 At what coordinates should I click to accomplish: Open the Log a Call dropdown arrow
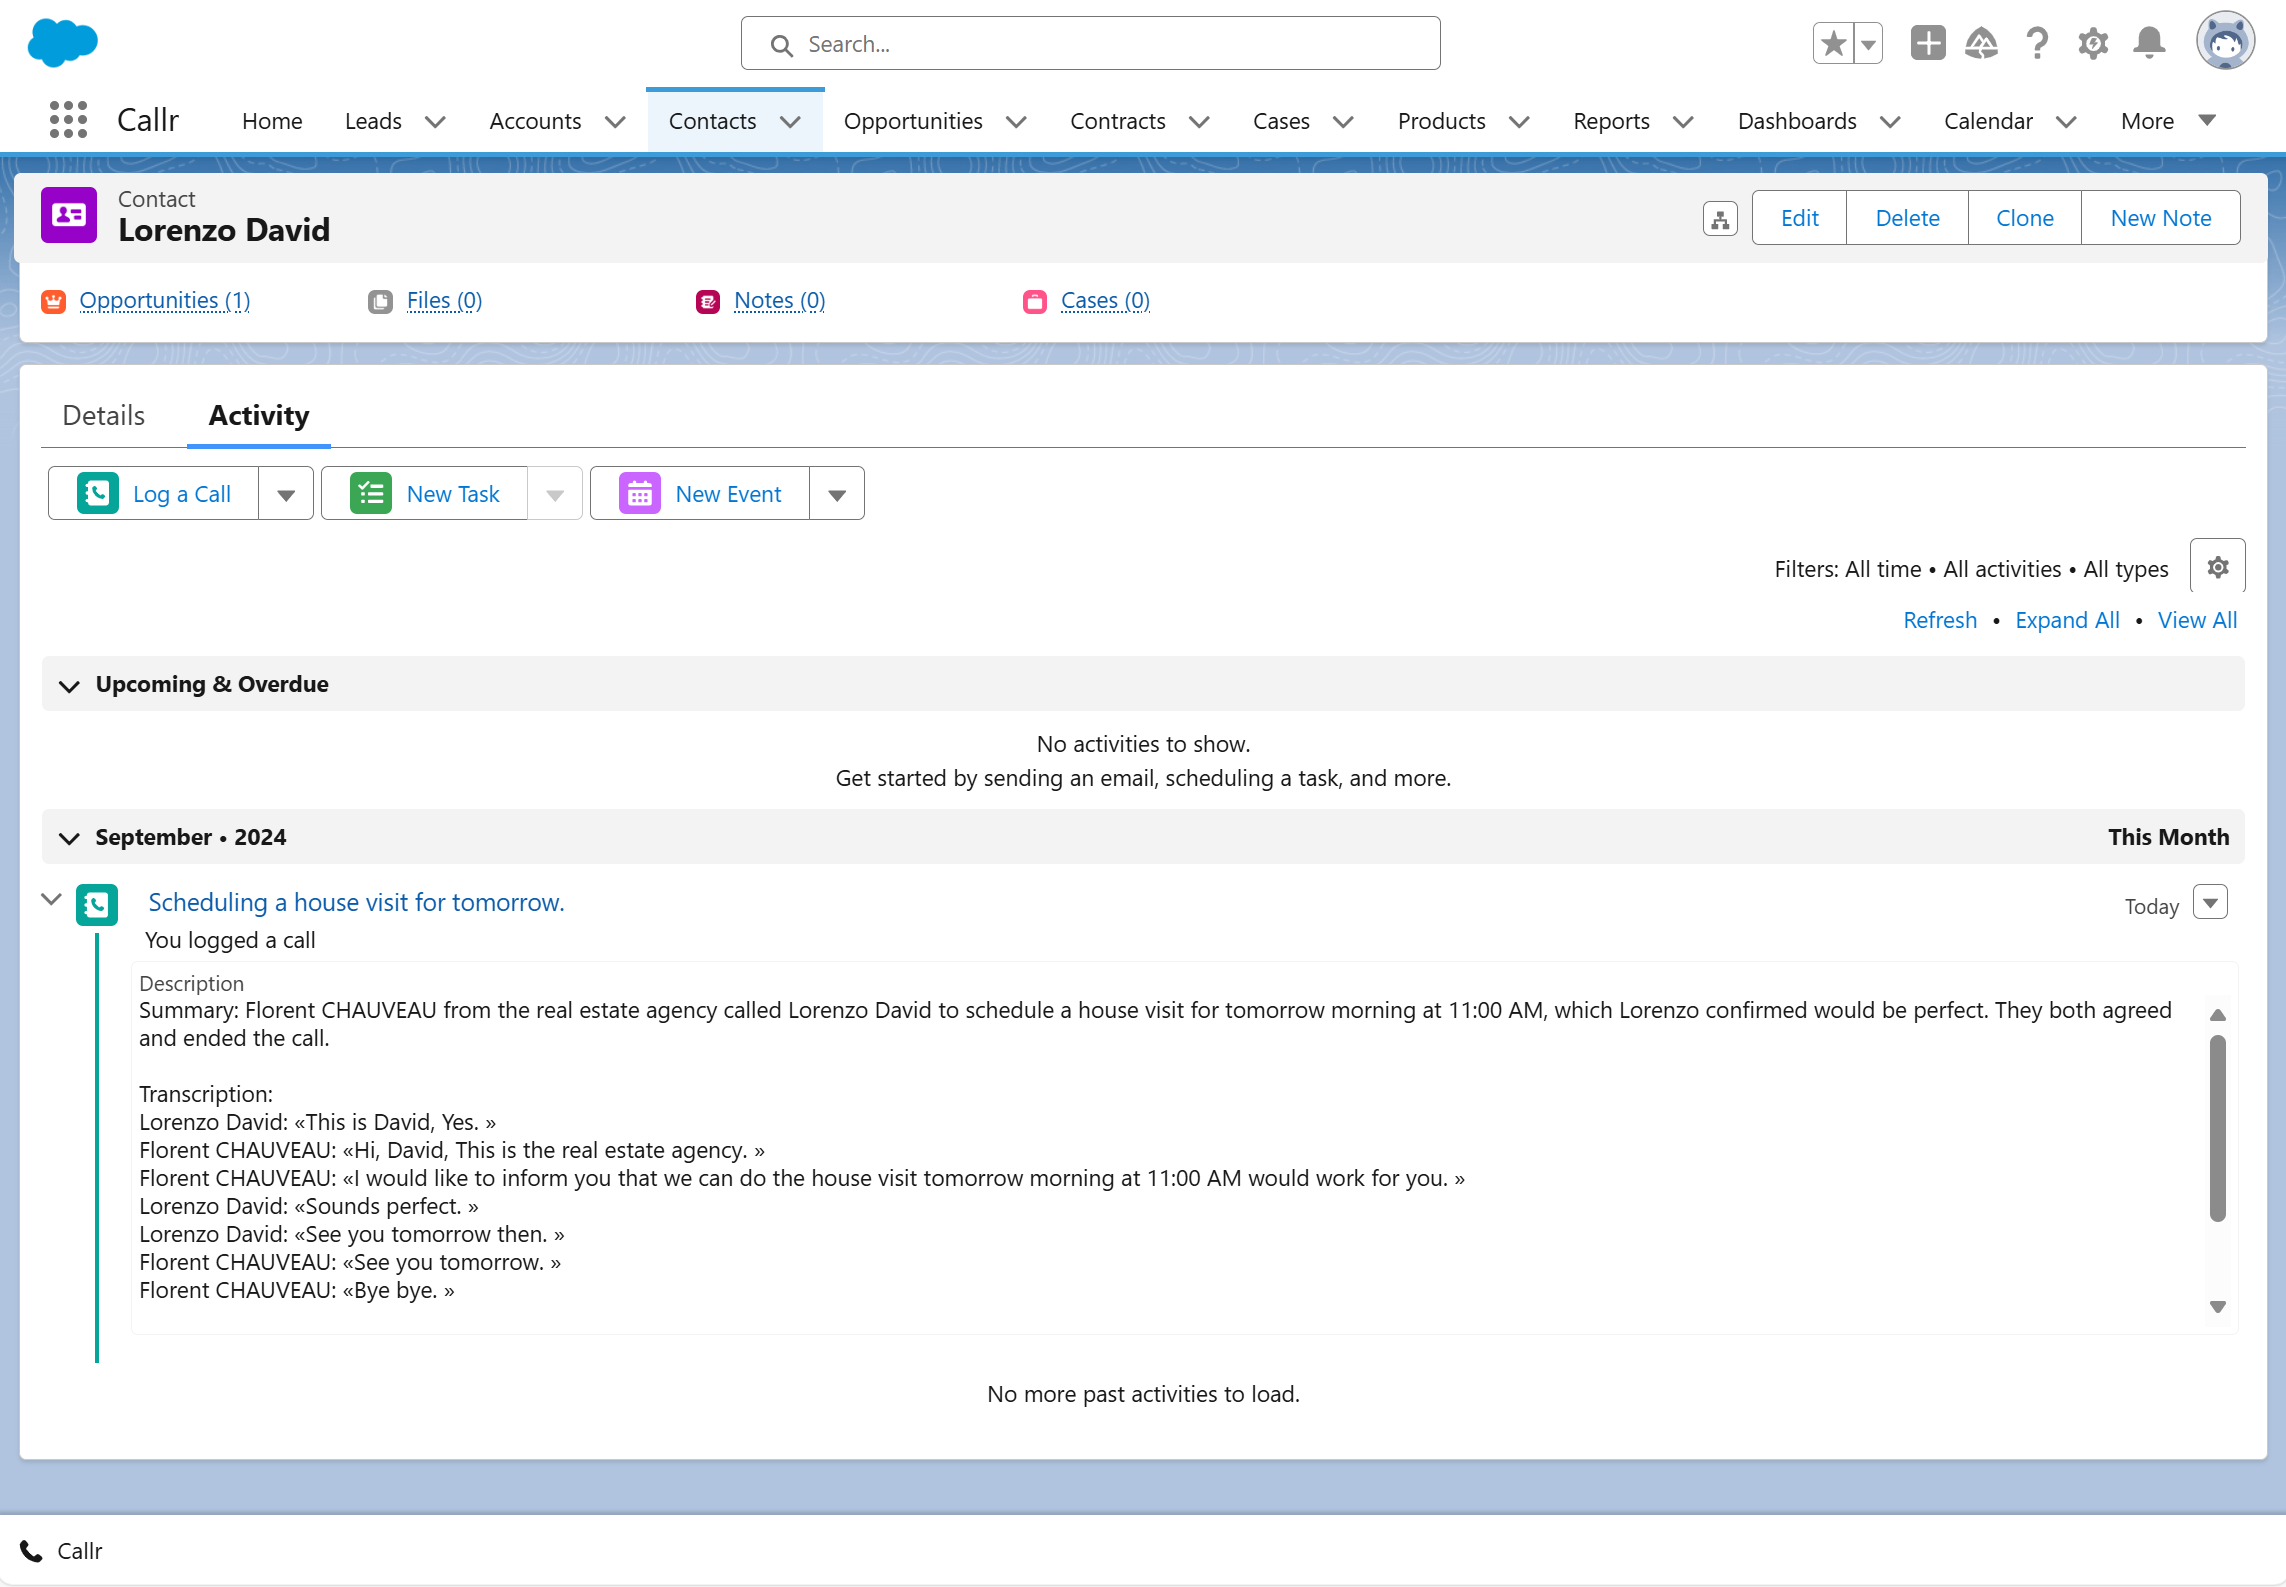pyautogui.click(x=286, y=495)
